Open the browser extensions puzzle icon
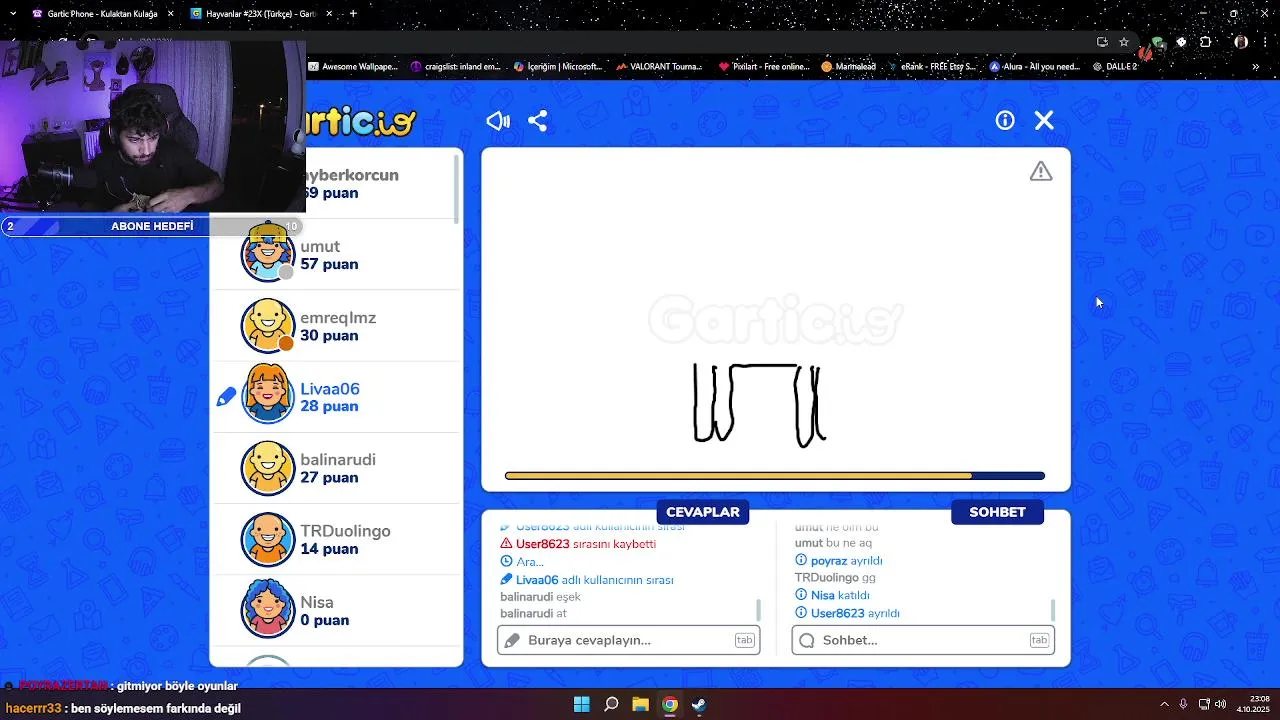The image size is (1280, 720). [1205, 42]
